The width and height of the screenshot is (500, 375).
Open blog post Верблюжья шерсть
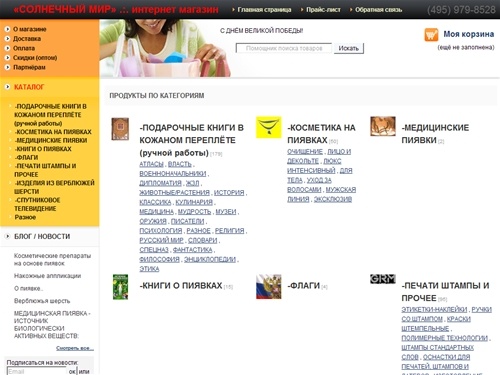coord(42,301)
